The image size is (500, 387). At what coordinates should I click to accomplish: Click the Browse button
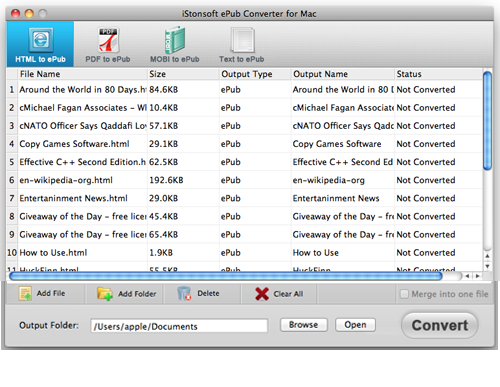coord(304,325)
